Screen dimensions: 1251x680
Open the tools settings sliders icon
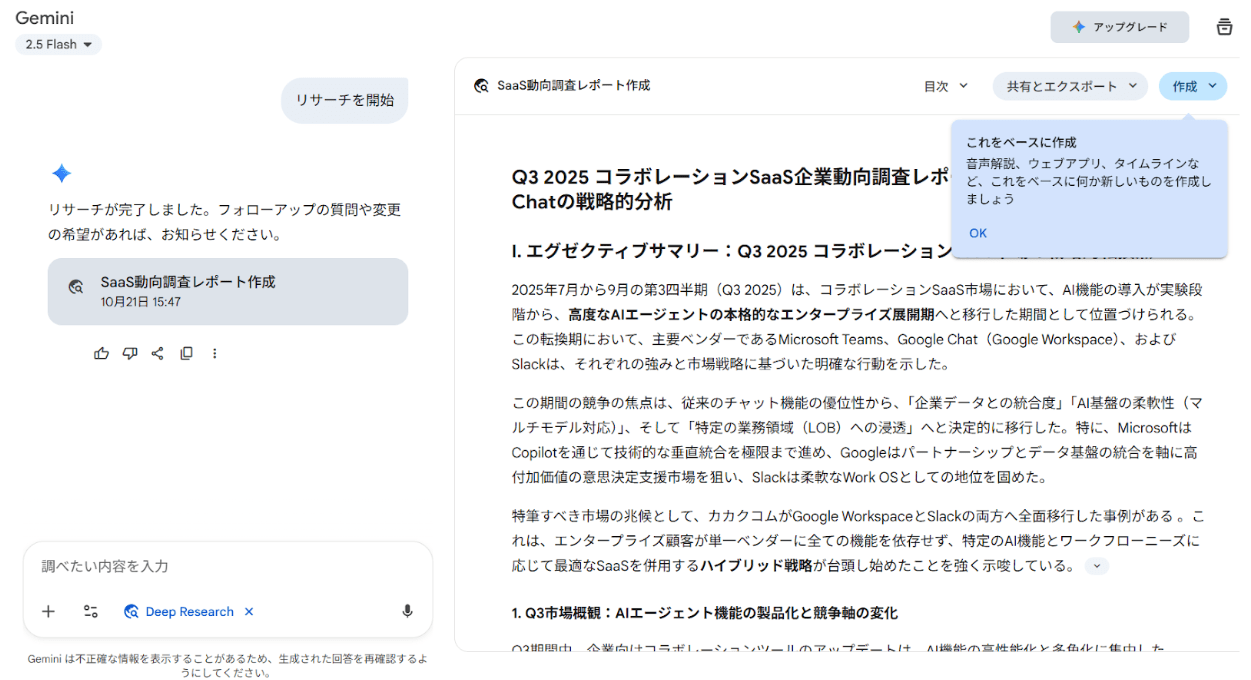(91, 611)
